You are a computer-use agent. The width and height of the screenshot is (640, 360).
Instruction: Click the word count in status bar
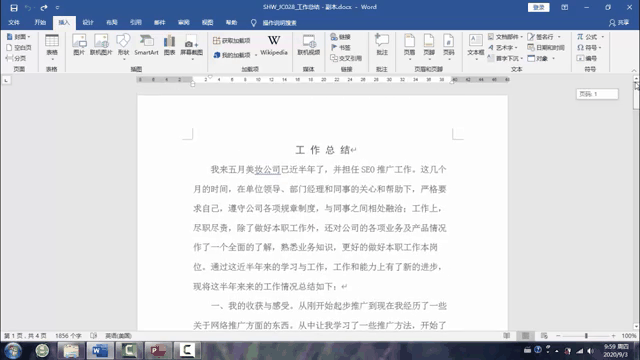coord(68,336)
